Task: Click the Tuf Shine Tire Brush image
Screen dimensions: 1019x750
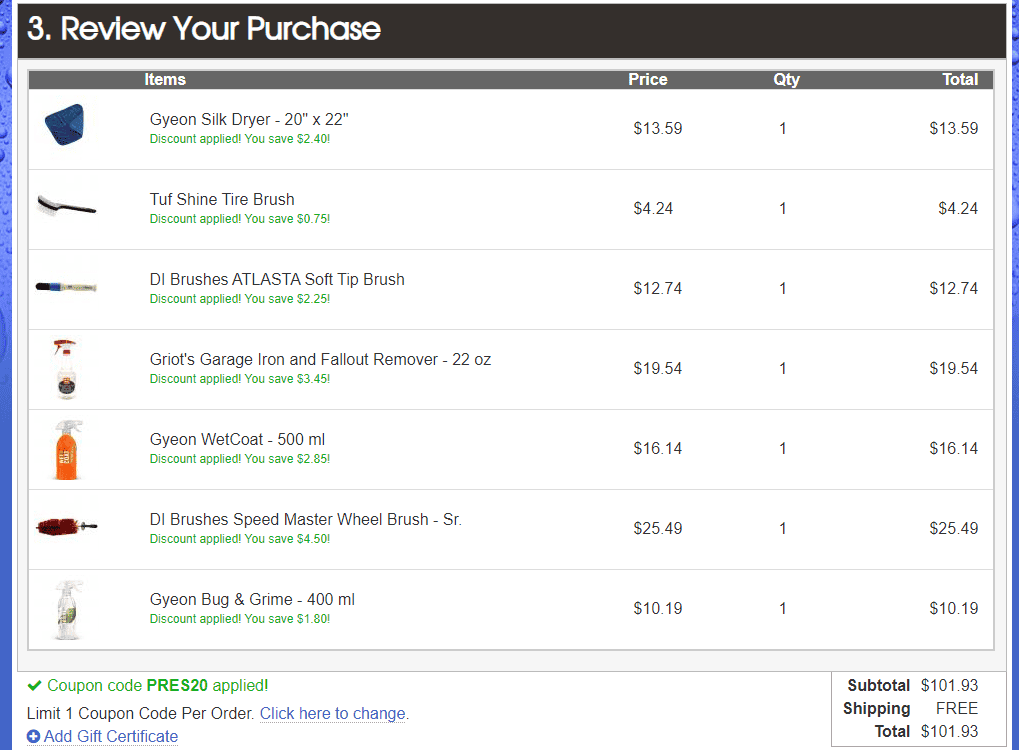Action: 66,206
